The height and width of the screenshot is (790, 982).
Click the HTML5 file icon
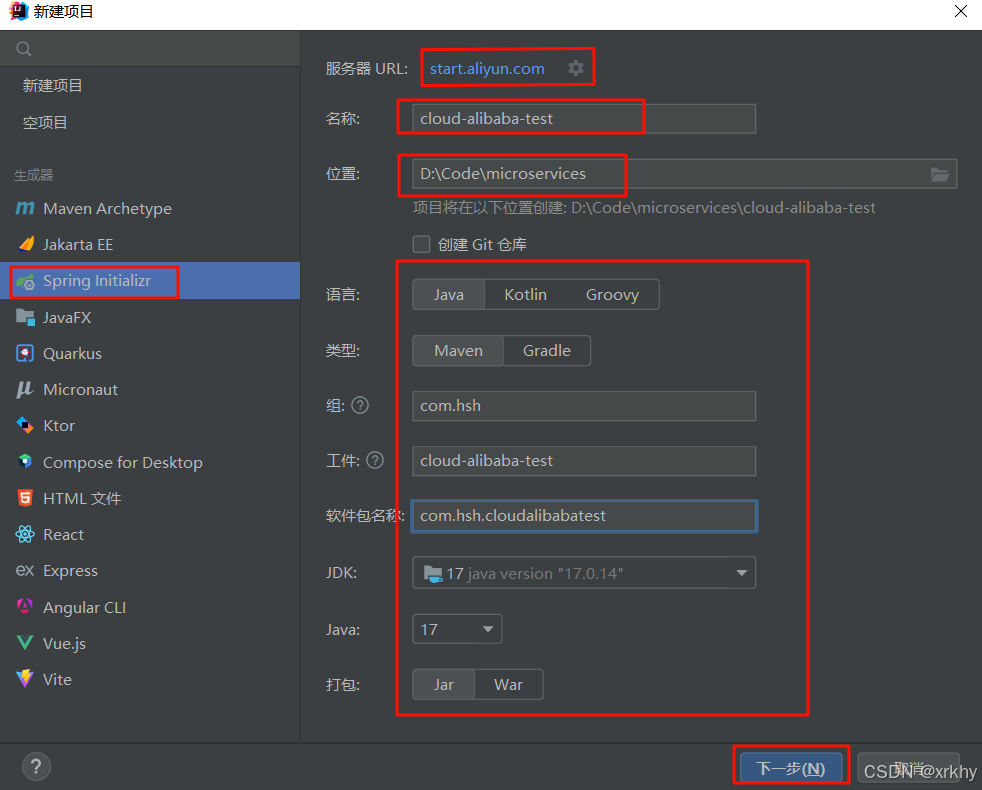click(25, 498)
